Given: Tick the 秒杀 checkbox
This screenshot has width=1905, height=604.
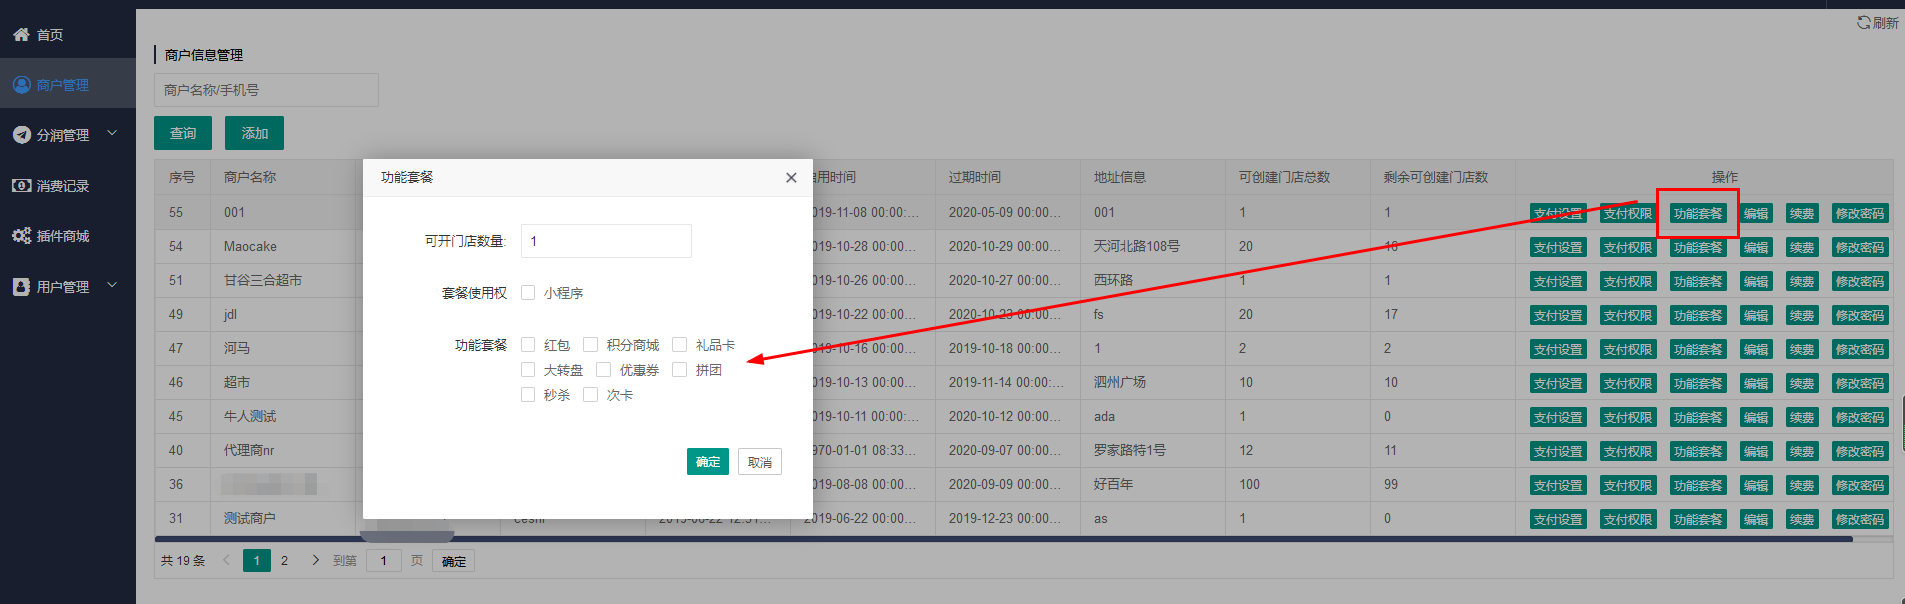Looking at the screenshot, I should click(x=528, y=395).
